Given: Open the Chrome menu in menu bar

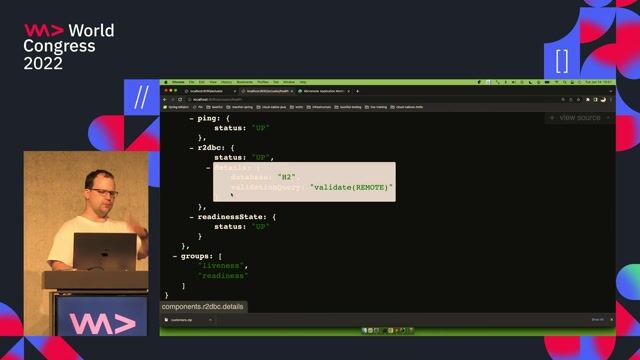Looking at the screenshot, I should 178,82.
